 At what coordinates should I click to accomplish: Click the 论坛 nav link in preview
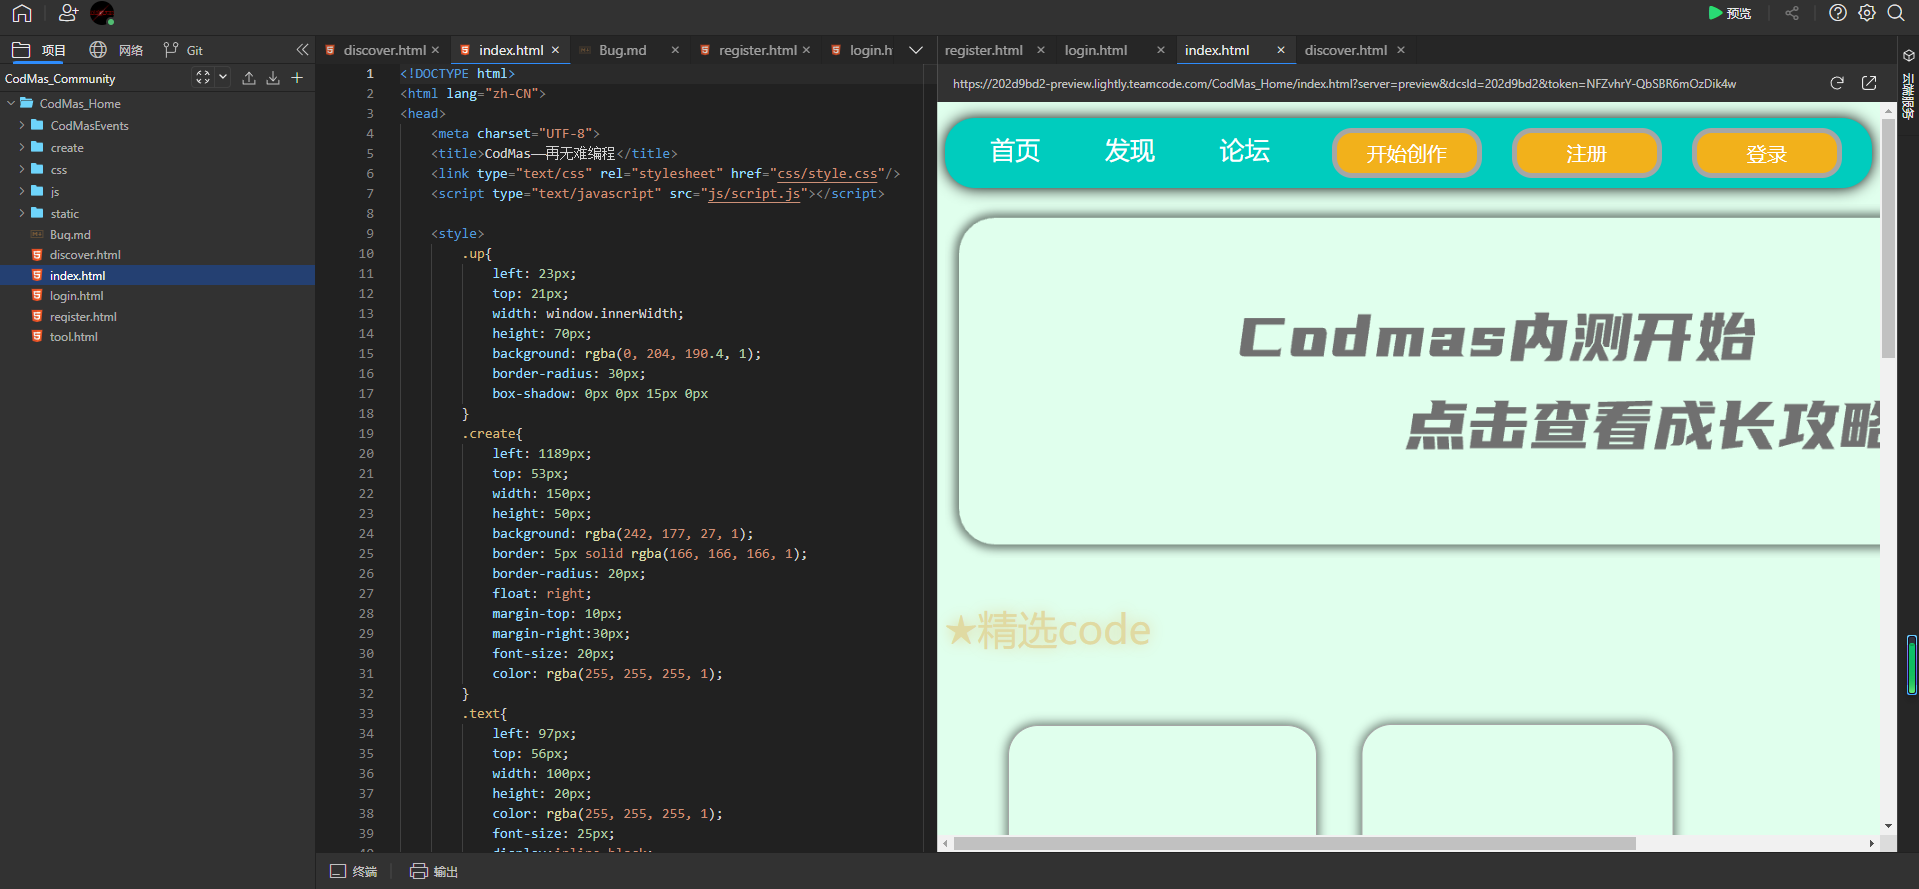coord(1245,151)
